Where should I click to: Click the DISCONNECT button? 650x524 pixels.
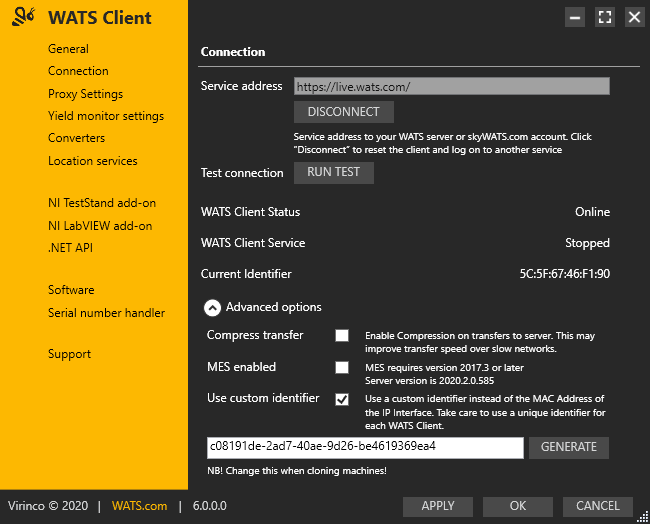click(x=344, y=112)
